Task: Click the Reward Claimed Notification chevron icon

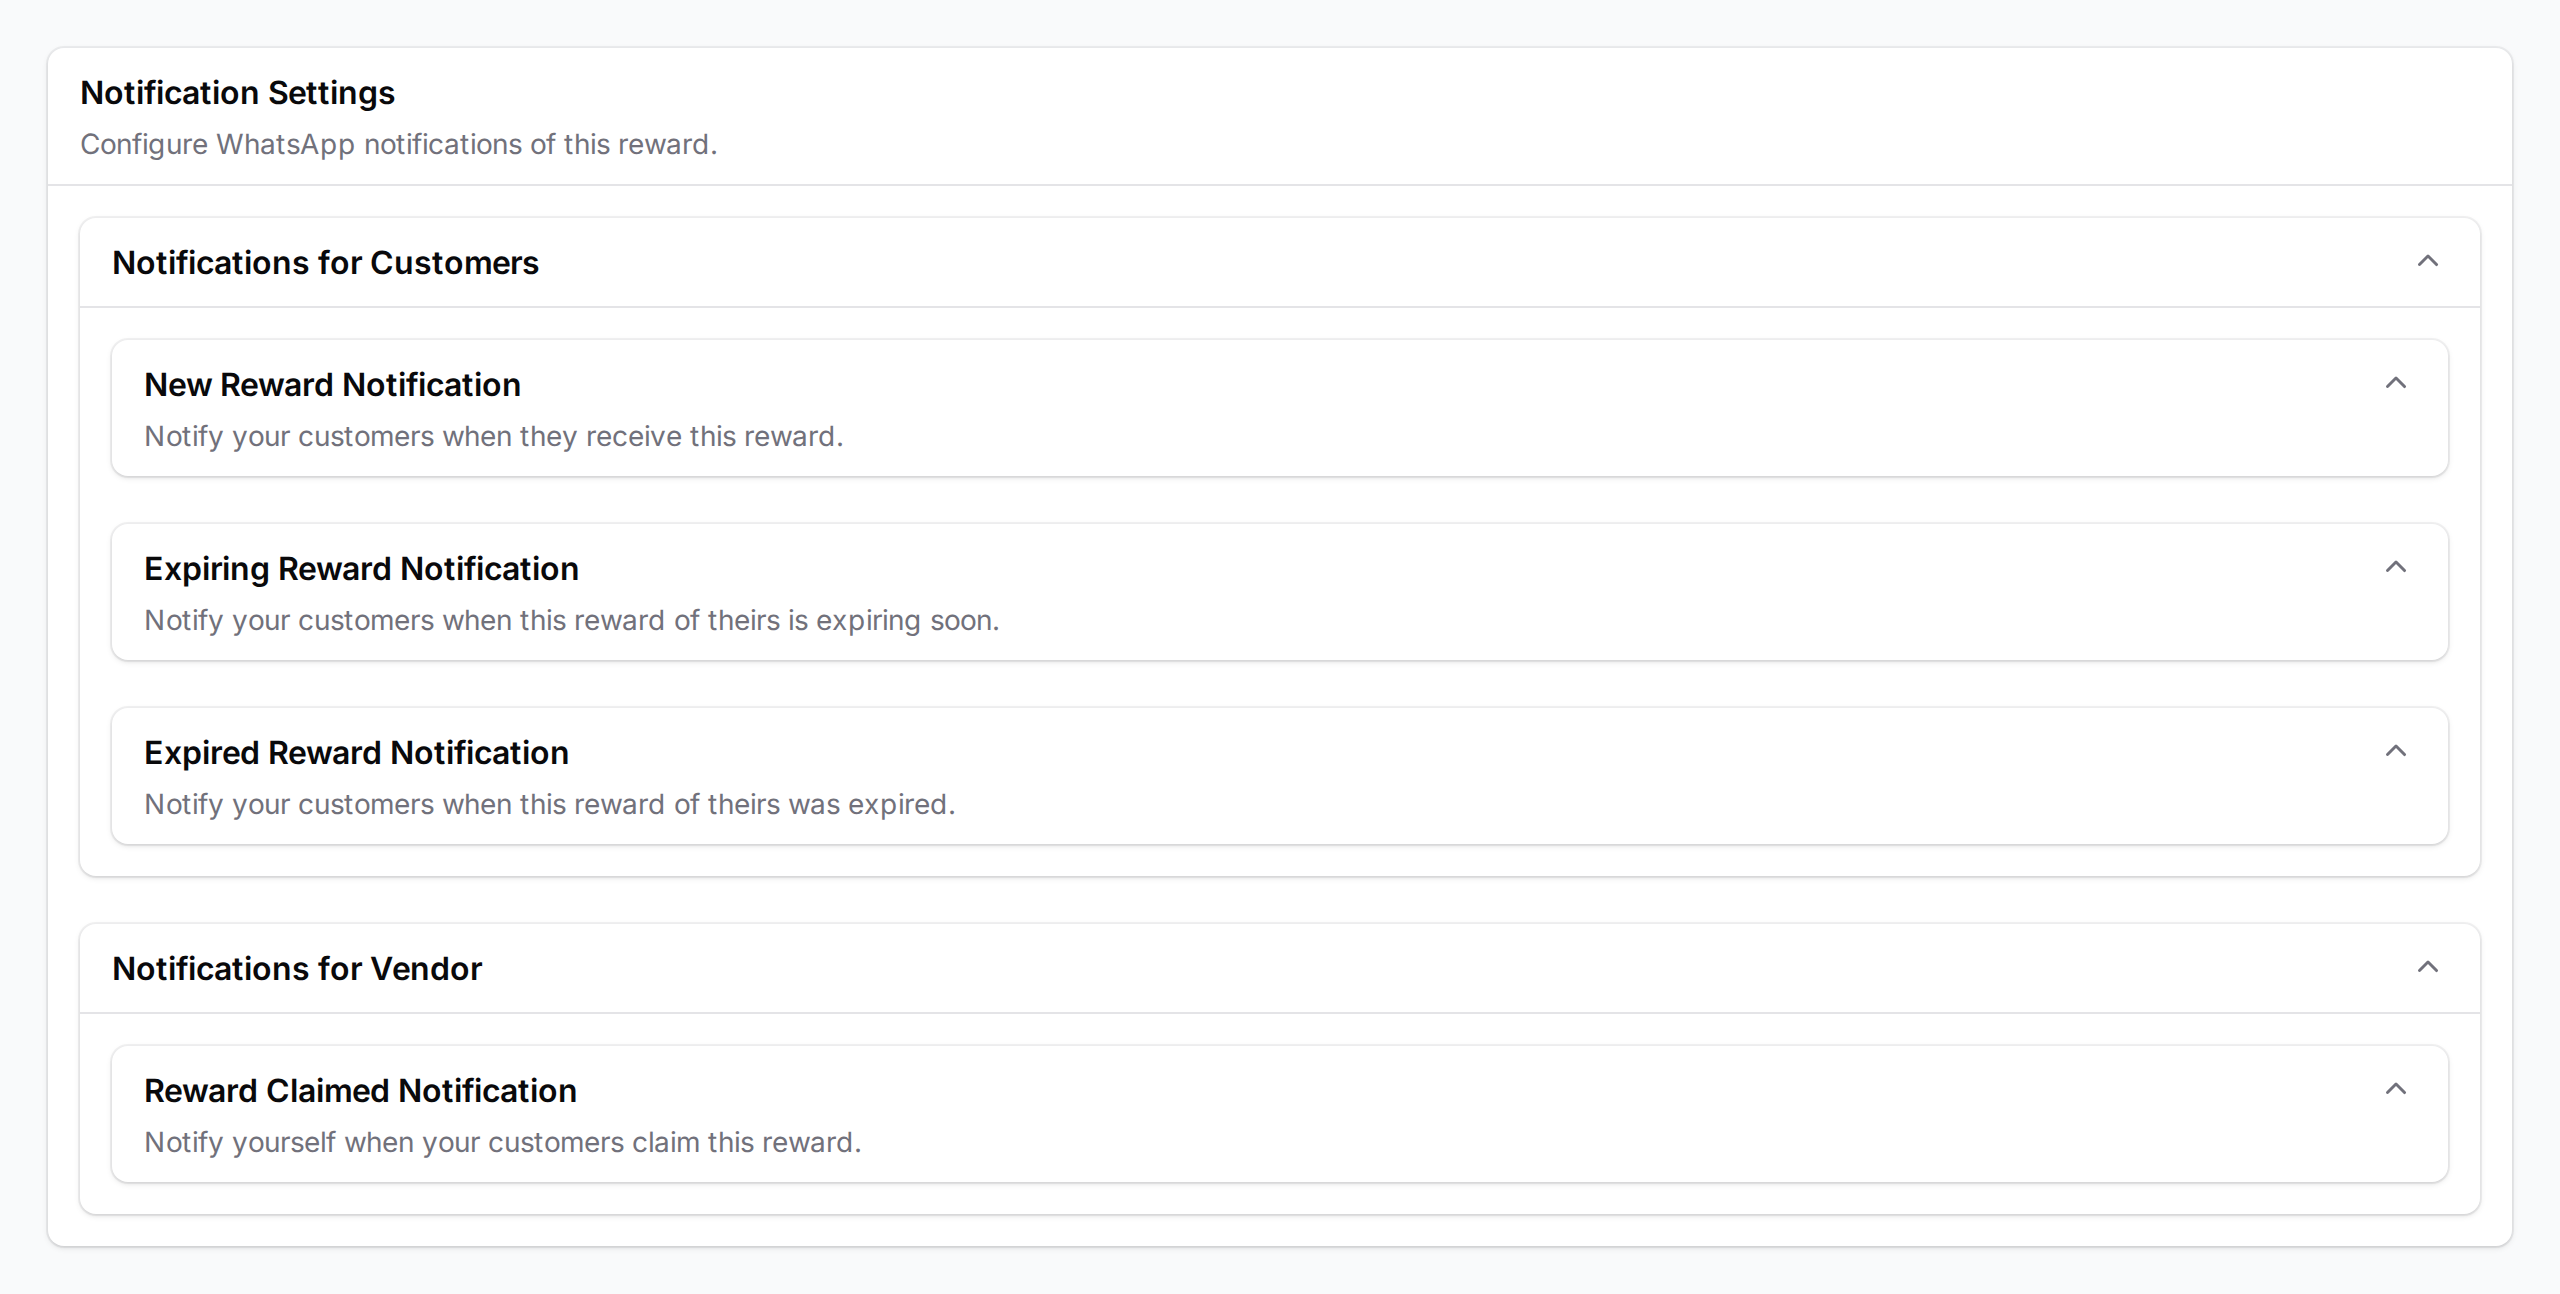Action: (x=2398, y=1089)
